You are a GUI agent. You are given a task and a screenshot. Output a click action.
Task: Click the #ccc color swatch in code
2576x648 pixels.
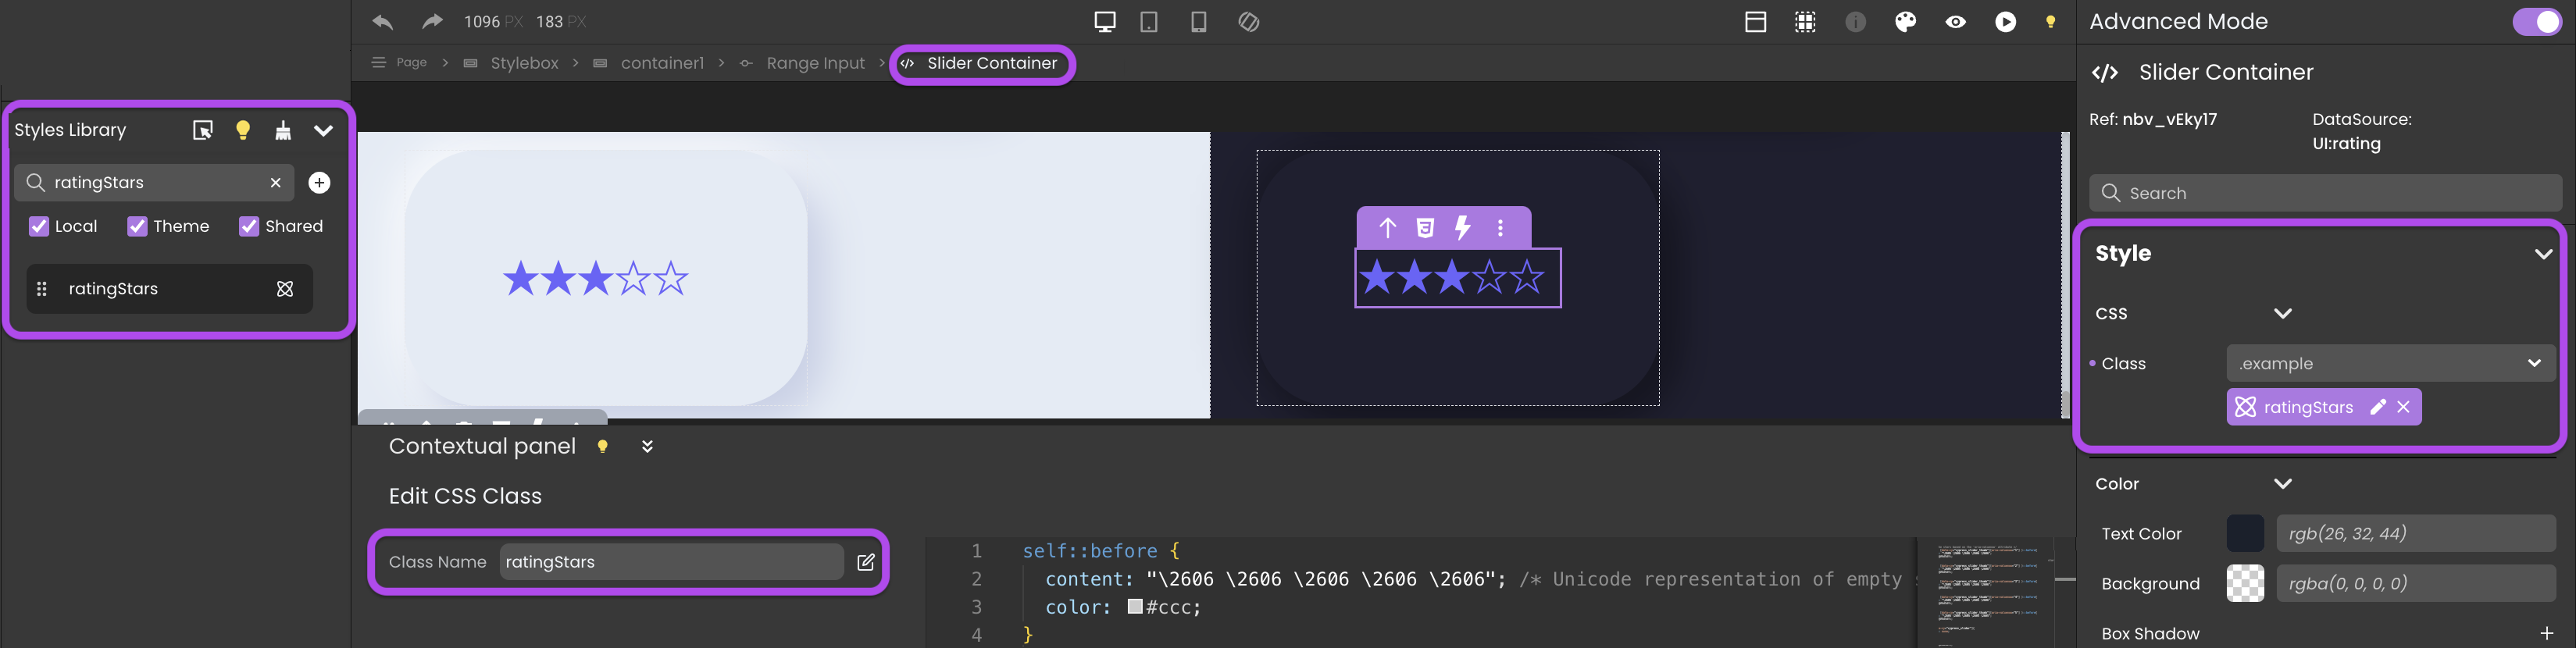(x=1134, y=607)
